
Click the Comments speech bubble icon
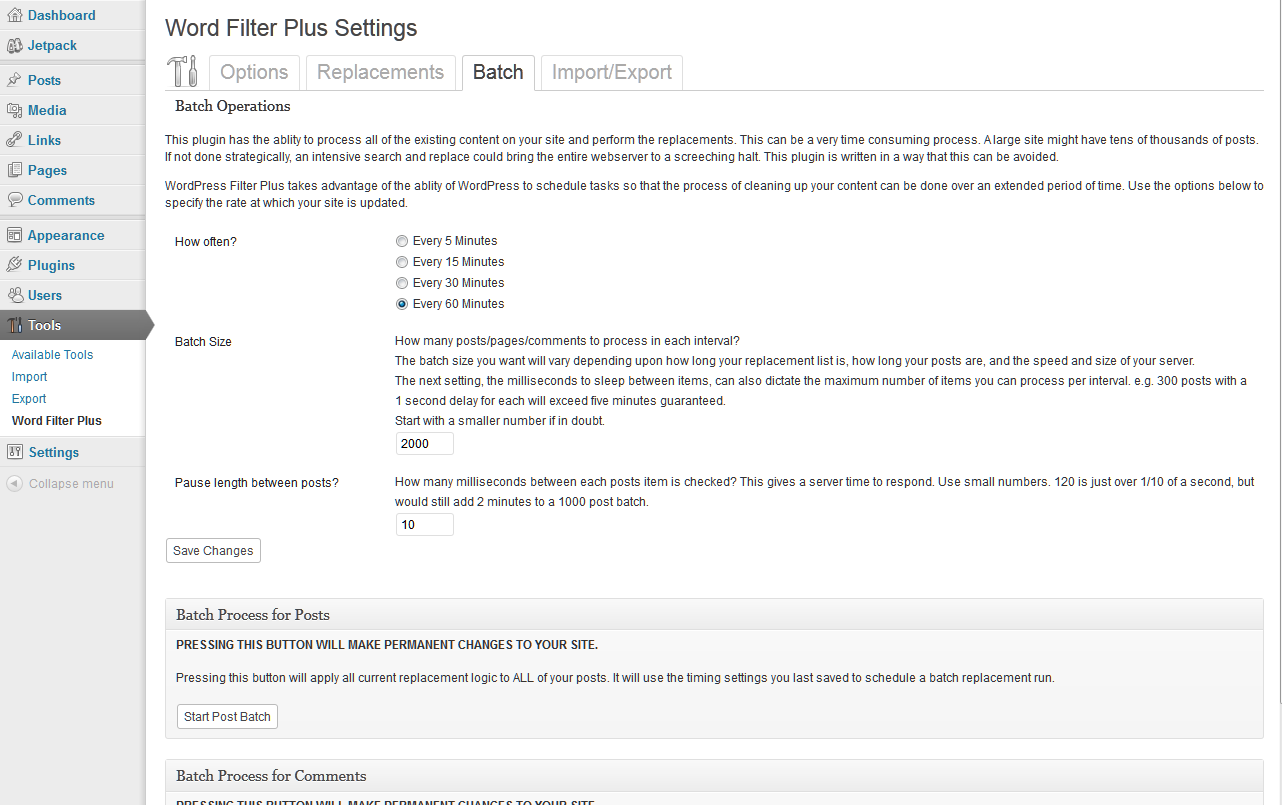coord(14,200)
